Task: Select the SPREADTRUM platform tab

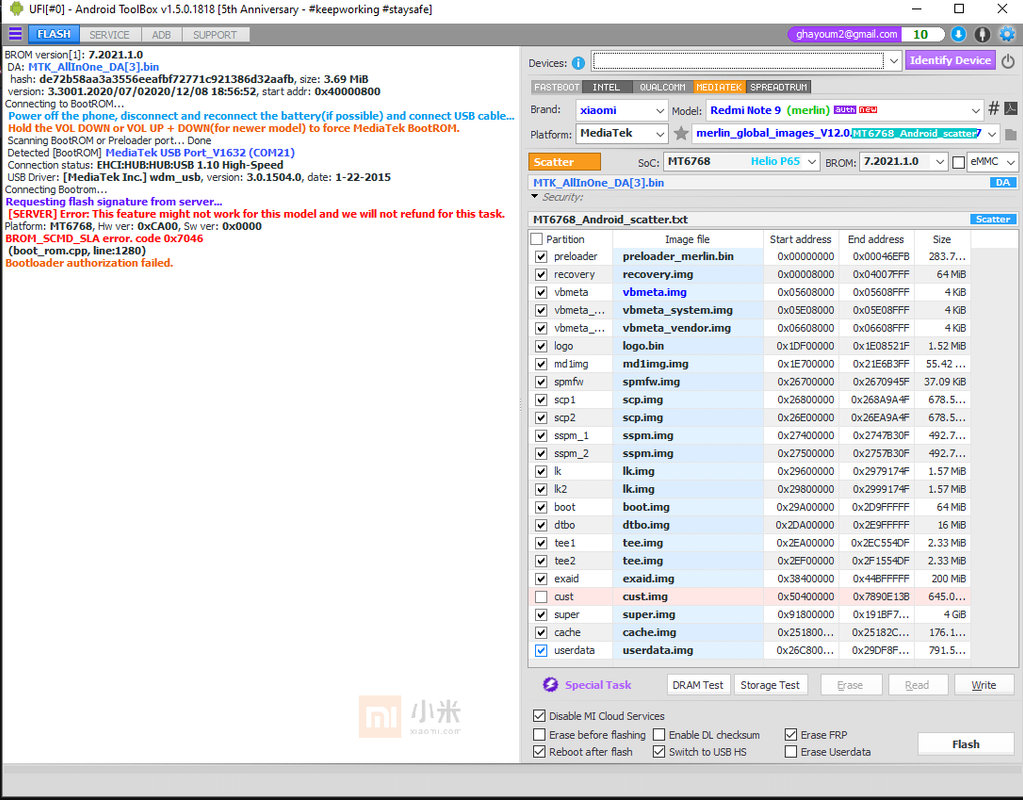Action: (x=778, y=87)
